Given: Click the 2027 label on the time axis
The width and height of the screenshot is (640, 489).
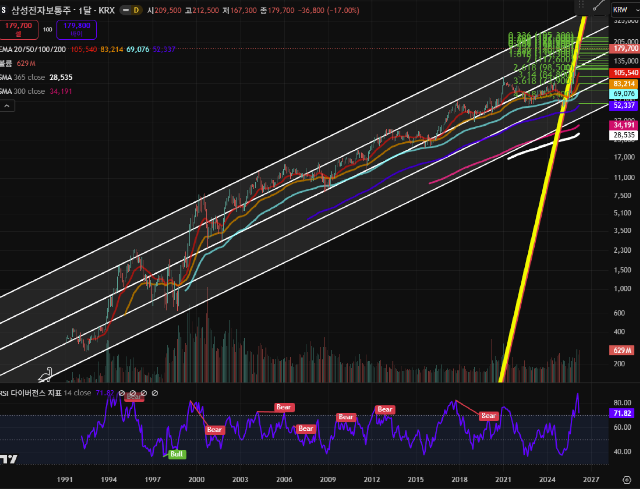Looking at the screenshot, I should [591, 479].
